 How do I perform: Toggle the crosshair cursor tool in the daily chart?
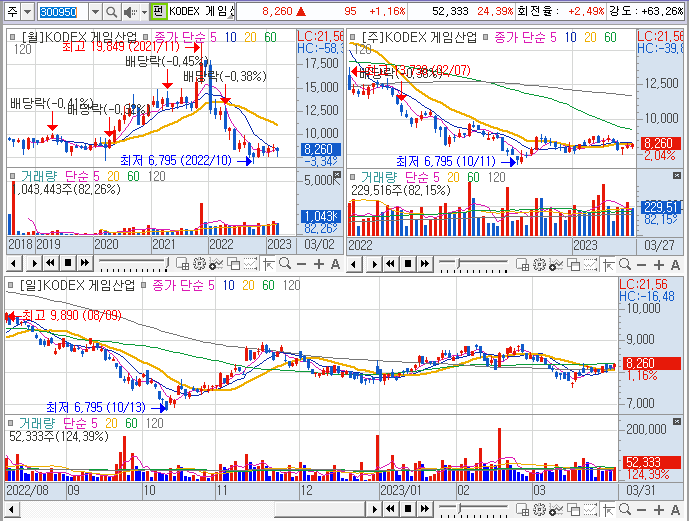[609, 510]
